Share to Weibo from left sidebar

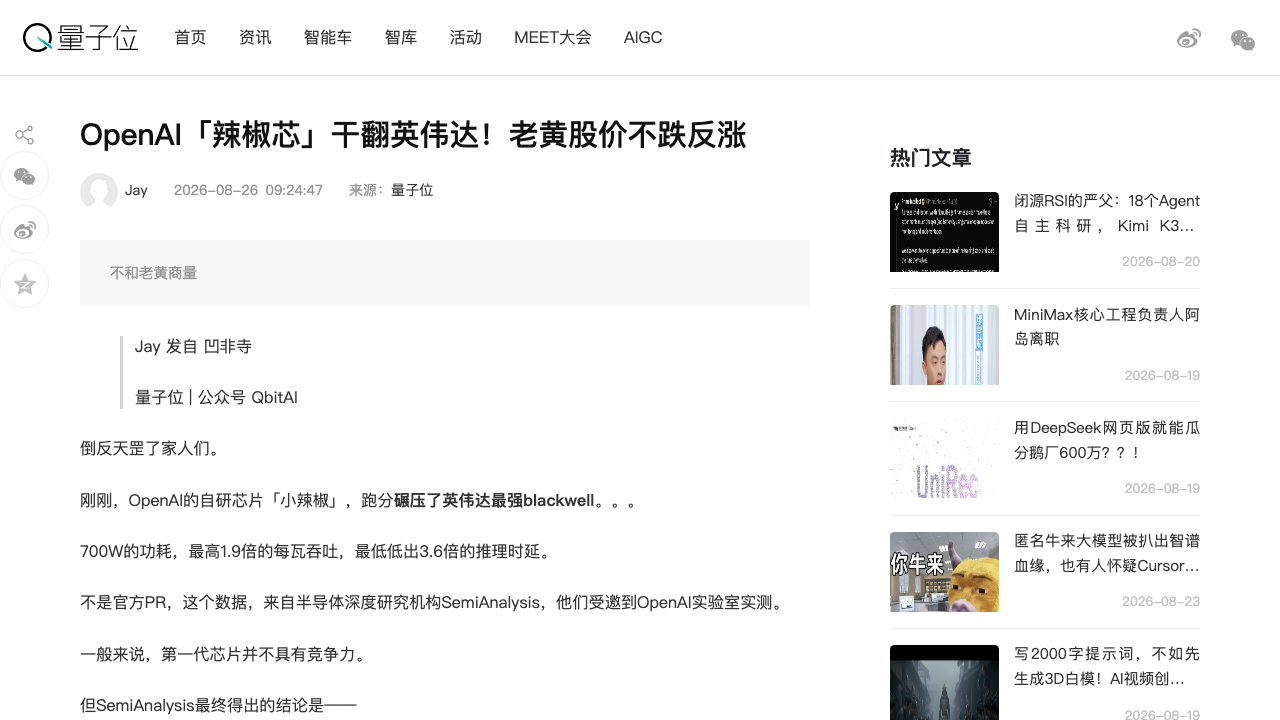25,231
